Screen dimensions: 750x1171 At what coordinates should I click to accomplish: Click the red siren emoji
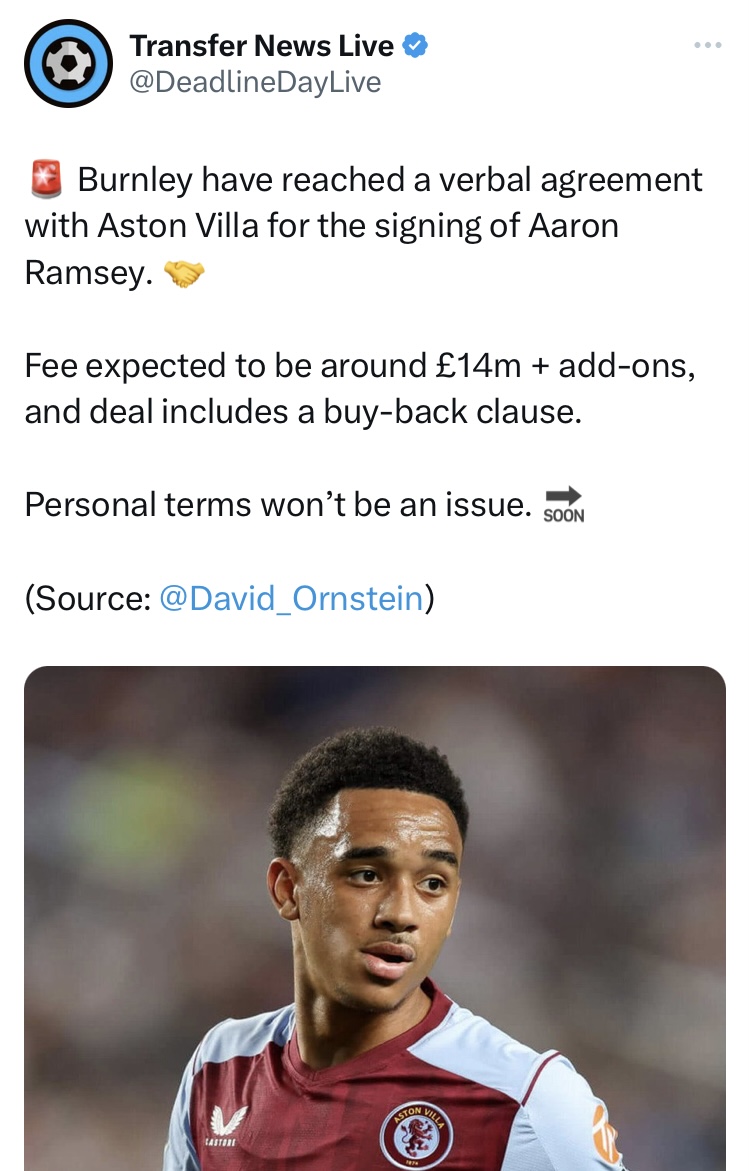pyautogui.click(x=46, y=180)
